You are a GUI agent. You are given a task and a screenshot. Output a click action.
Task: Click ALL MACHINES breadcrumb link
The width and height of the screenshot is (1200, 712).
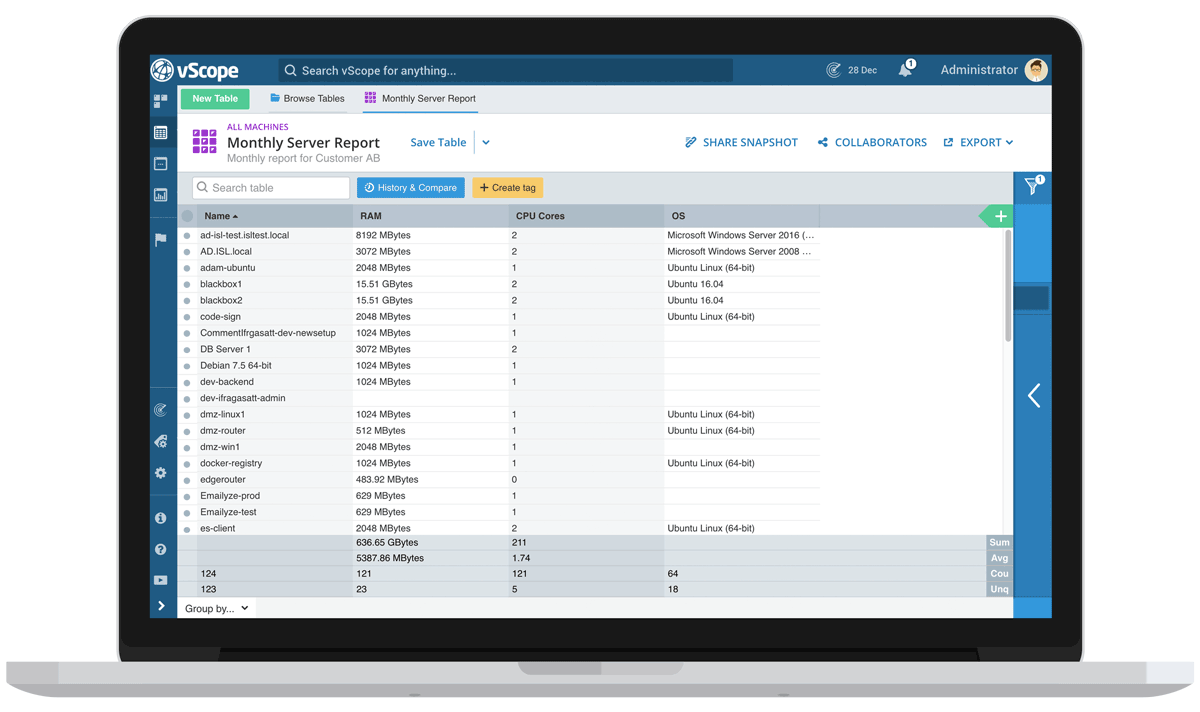(257, 127)
